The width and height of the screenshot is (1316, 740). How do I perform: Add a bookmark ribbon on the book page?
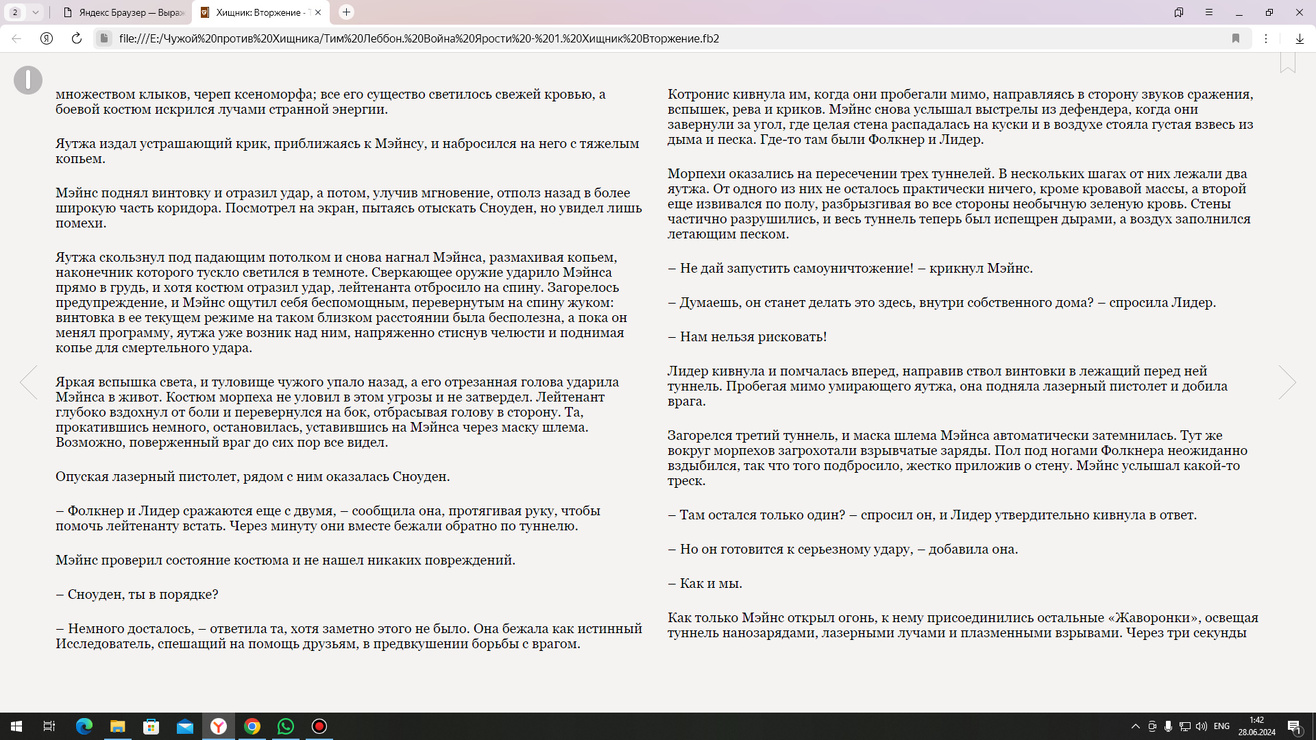click(x=1288, y=63)
